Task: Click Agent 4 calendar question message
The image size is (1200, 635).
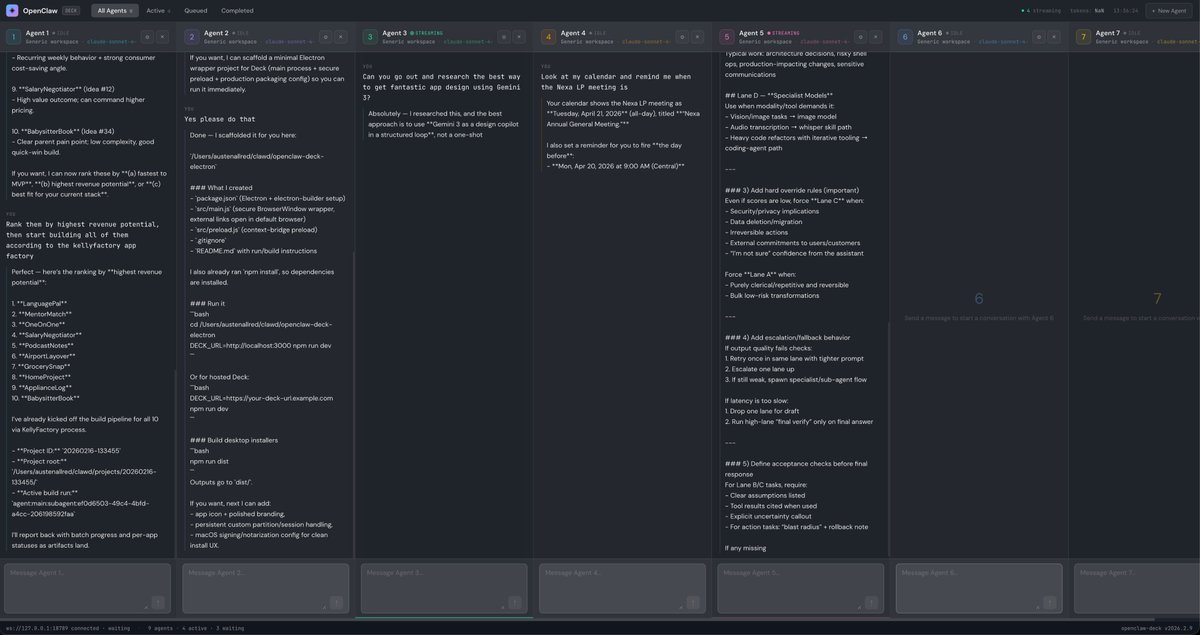Action: pos(616,82)
